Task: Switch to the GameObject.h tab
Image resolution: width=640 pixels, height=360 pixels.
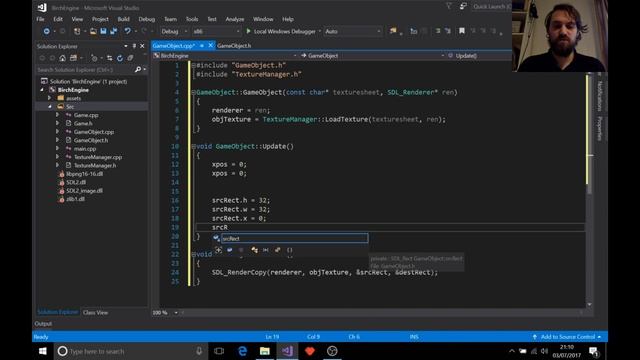Action: point(234,46)
